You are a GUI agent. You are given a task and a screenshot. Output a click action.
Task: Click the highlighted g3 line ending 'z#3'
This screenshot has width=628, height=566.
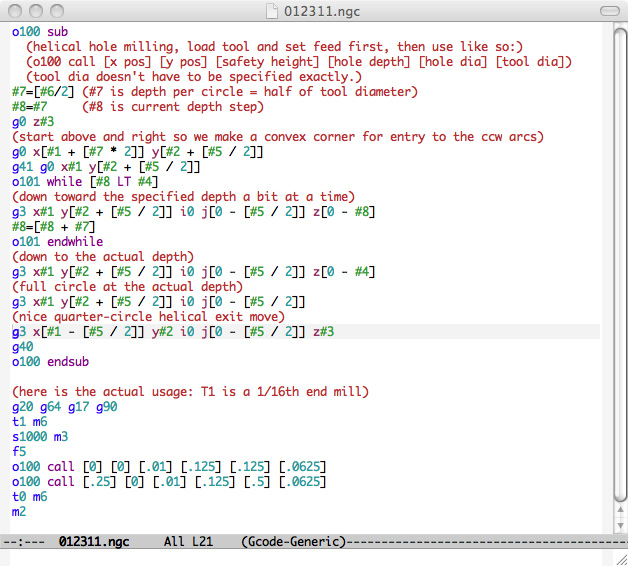click(173, 332)
